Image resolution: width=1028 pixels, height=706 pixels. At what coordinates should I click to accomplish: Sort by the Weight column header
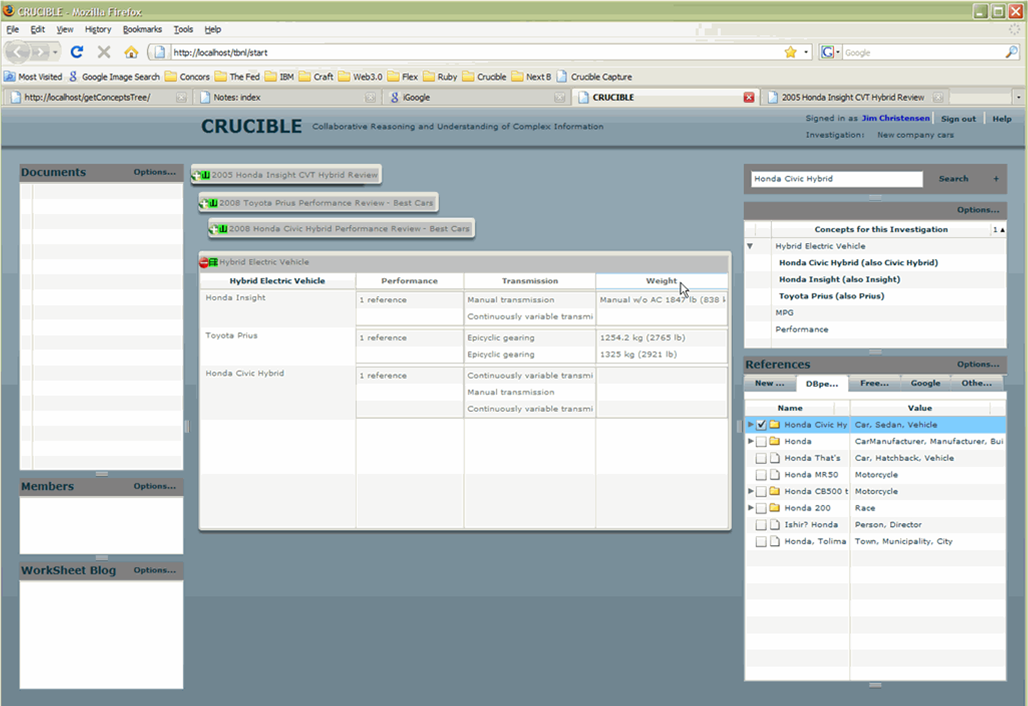point(662,281)
